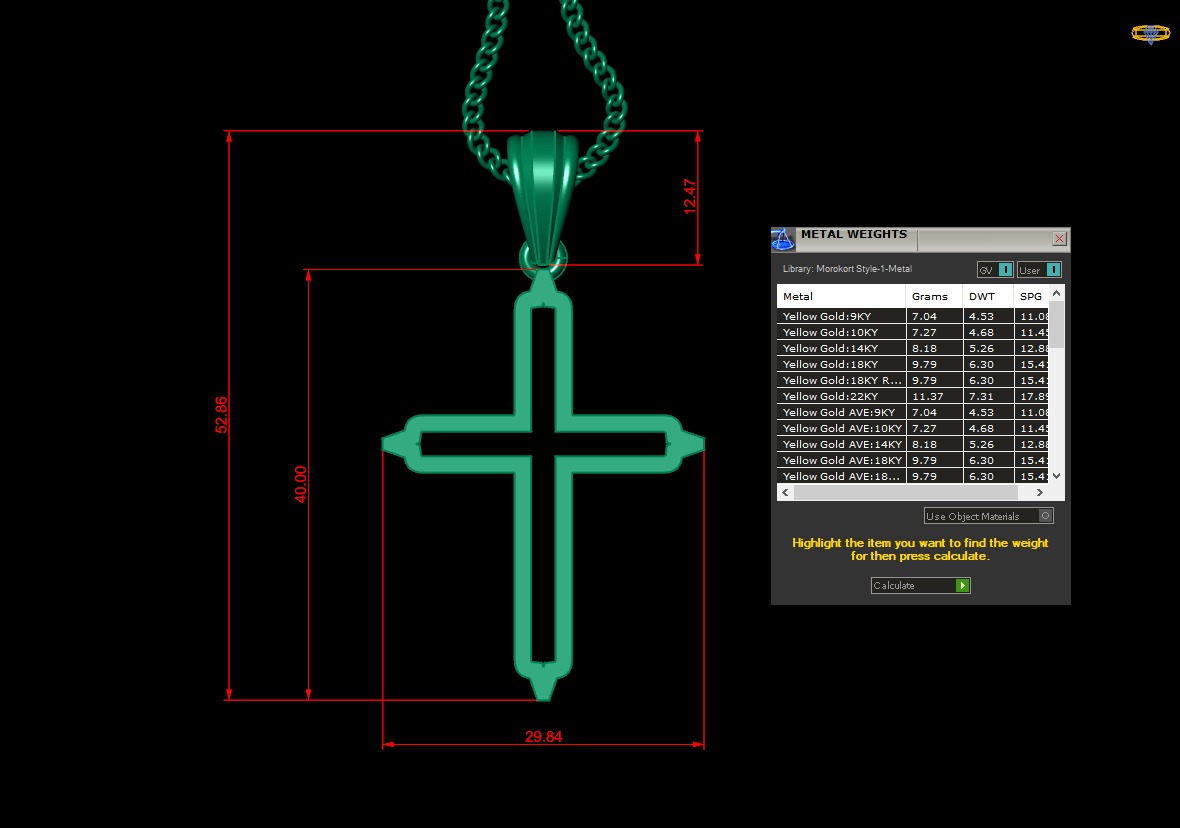Viewport: 1180px width, 828px height.
Task: Click the vertical scrollbar thumb in metal list
Action: coord(1057,324)
